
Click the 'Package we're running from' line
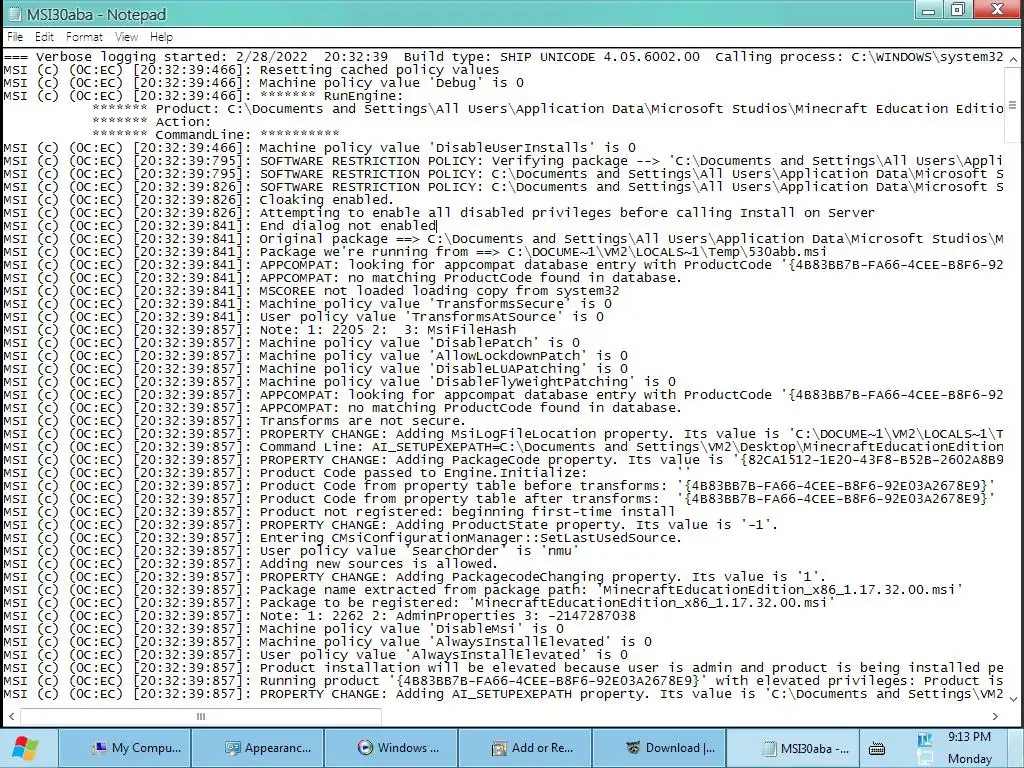415,252
